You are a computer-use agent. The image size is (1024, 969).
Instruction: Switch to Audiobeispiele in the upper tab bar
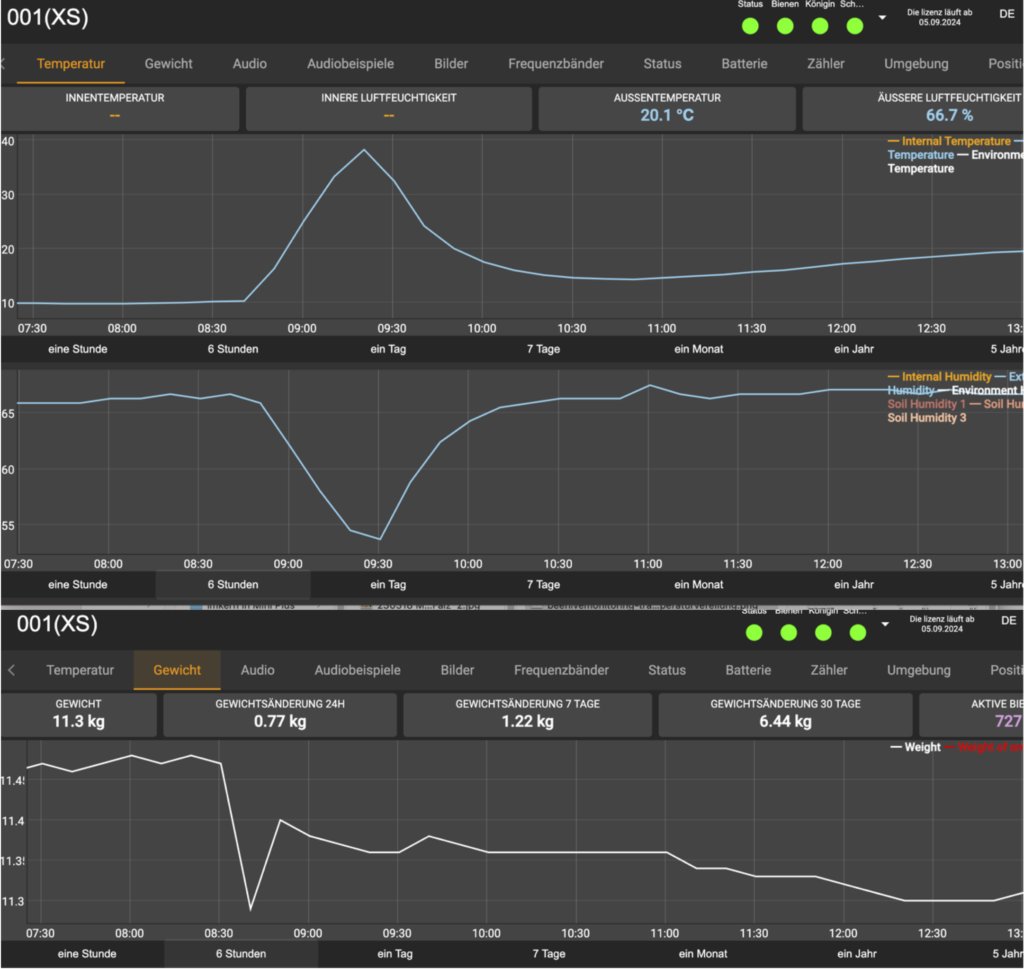click(350, 64)
